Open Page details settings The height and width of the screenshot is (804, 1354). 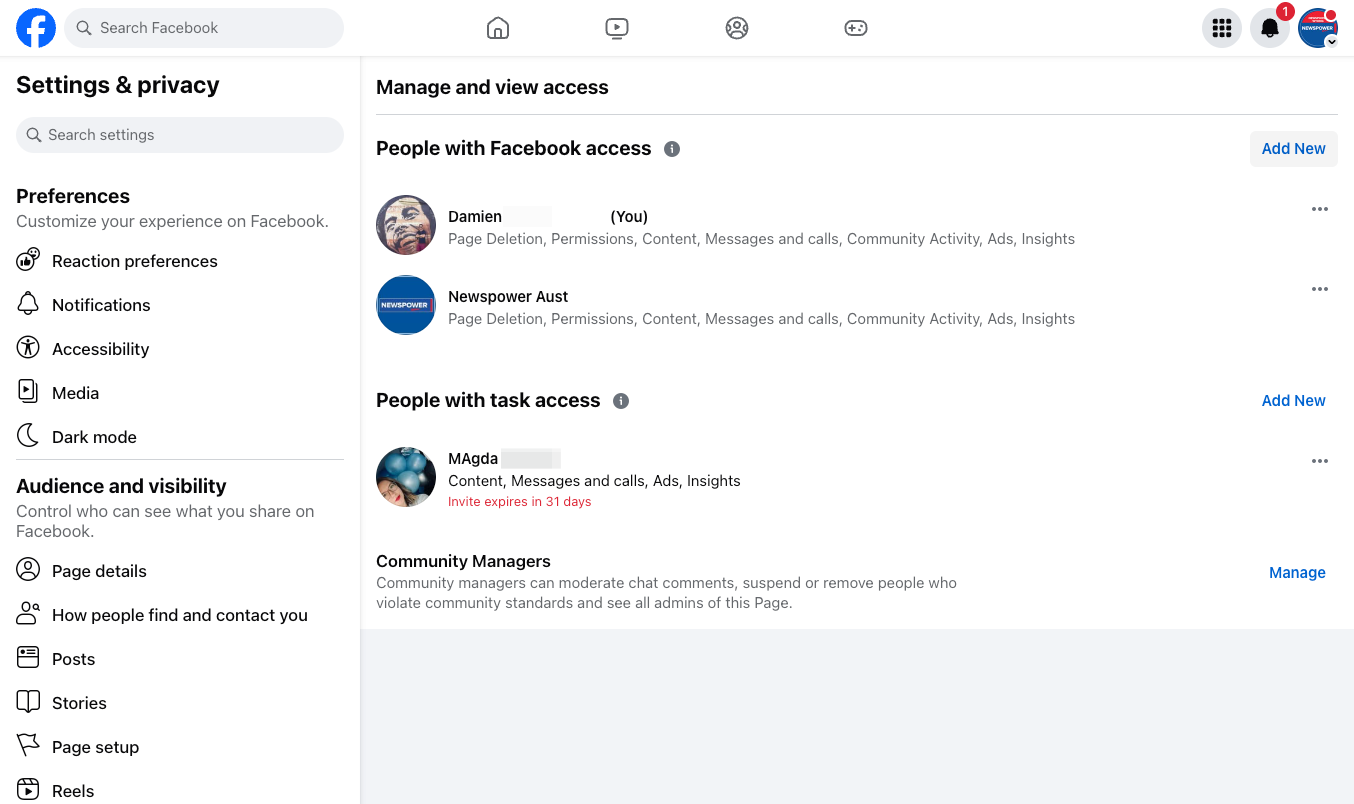point(180,571)
